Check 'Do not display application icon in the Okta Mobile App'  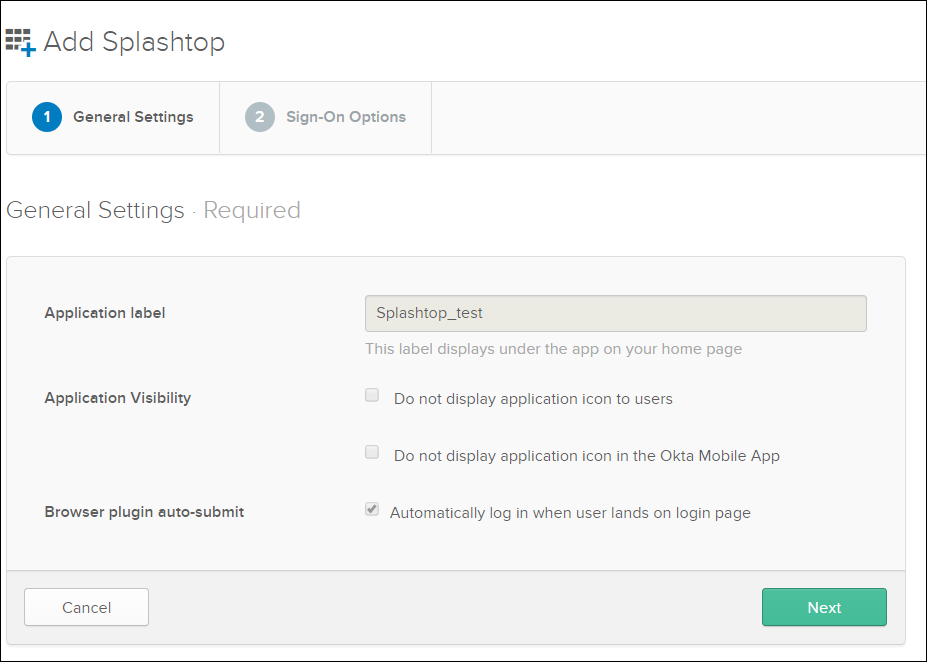click(x=372, y=452)
